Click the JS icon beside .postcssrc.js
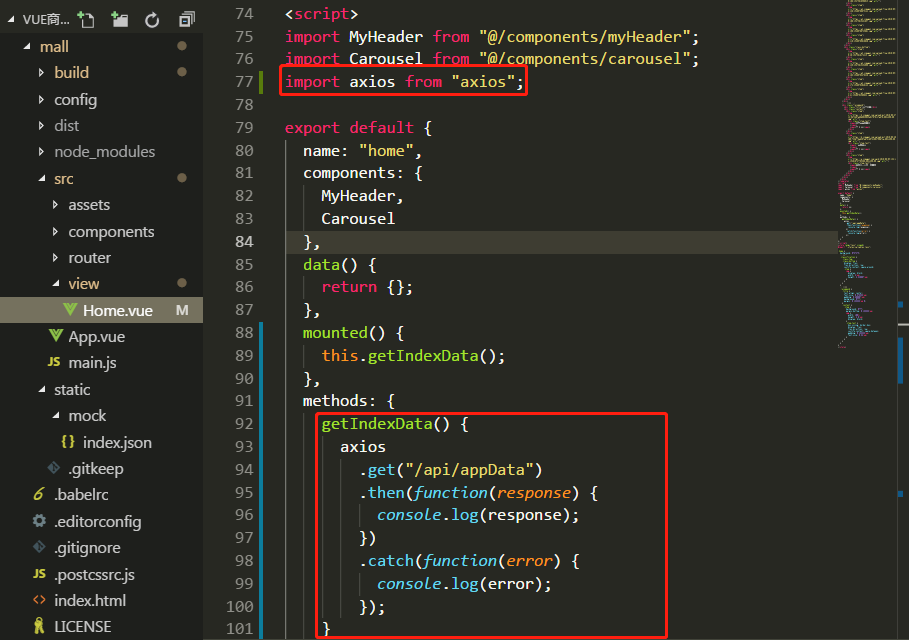The width and height of the screenshot is (909, 640). point(39,573)
